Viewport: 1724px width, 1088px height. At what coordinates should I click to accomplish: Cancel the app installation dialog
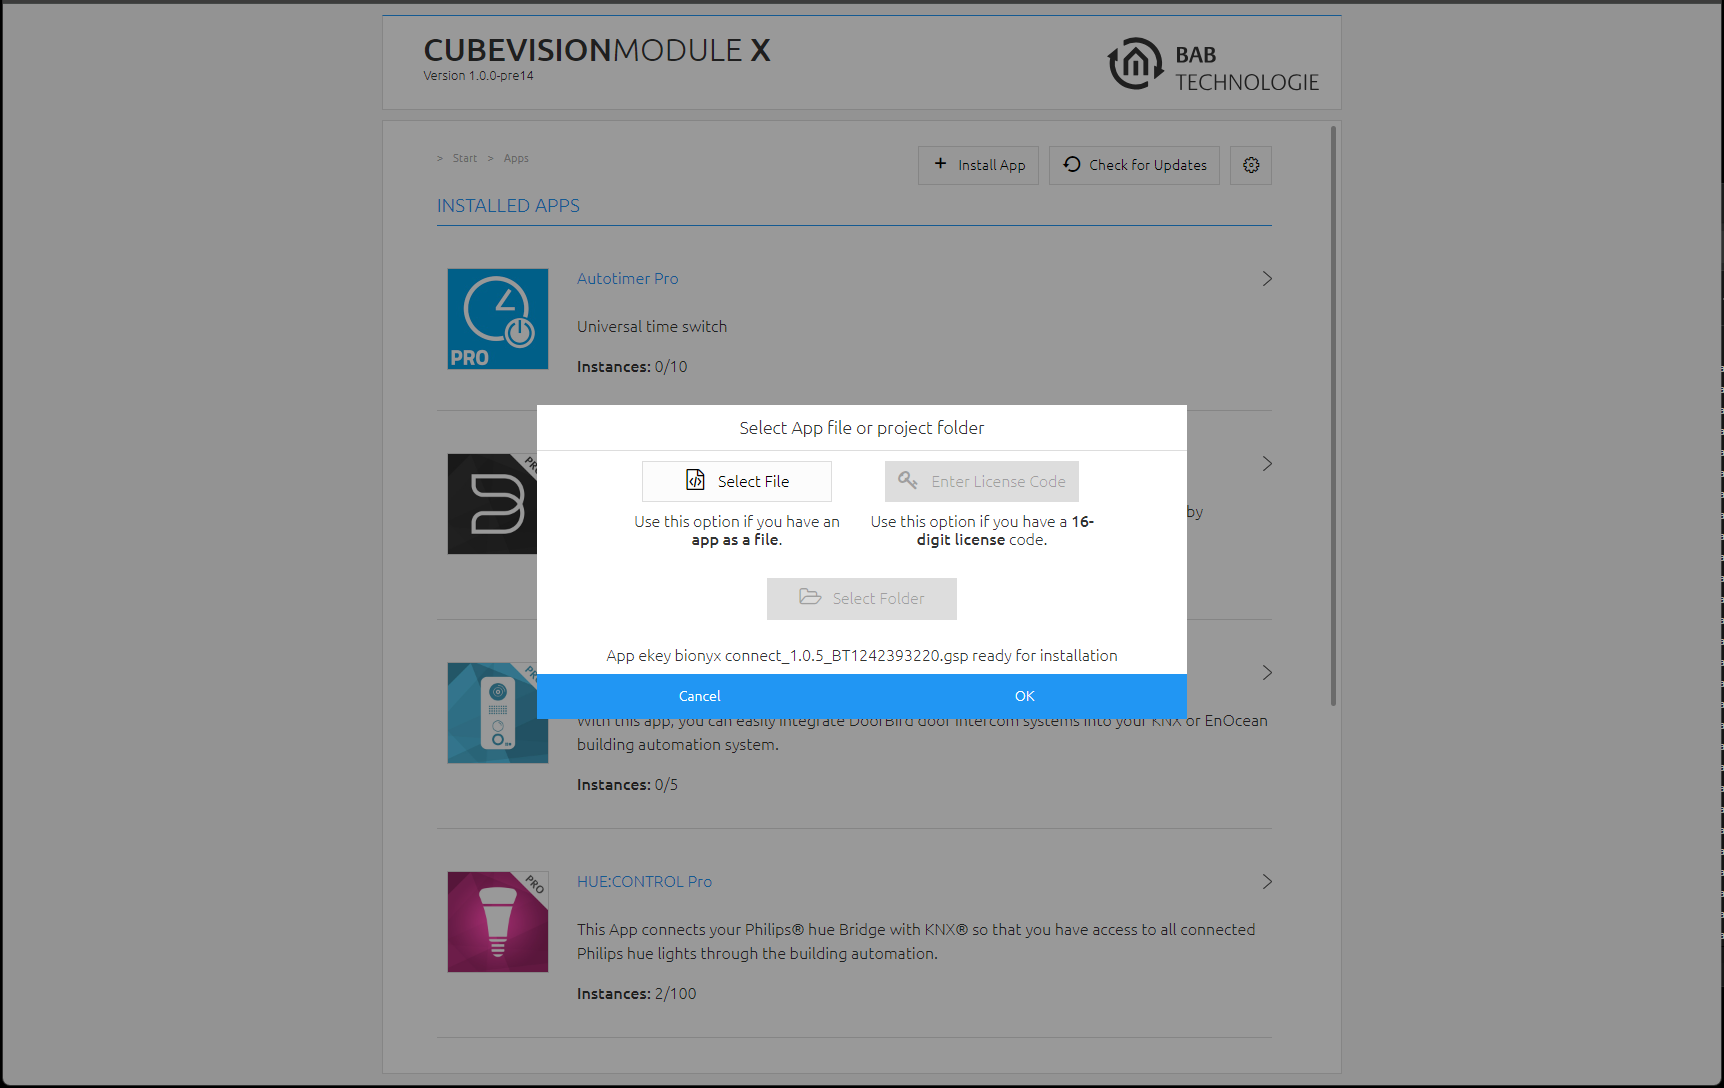[700, 696]
